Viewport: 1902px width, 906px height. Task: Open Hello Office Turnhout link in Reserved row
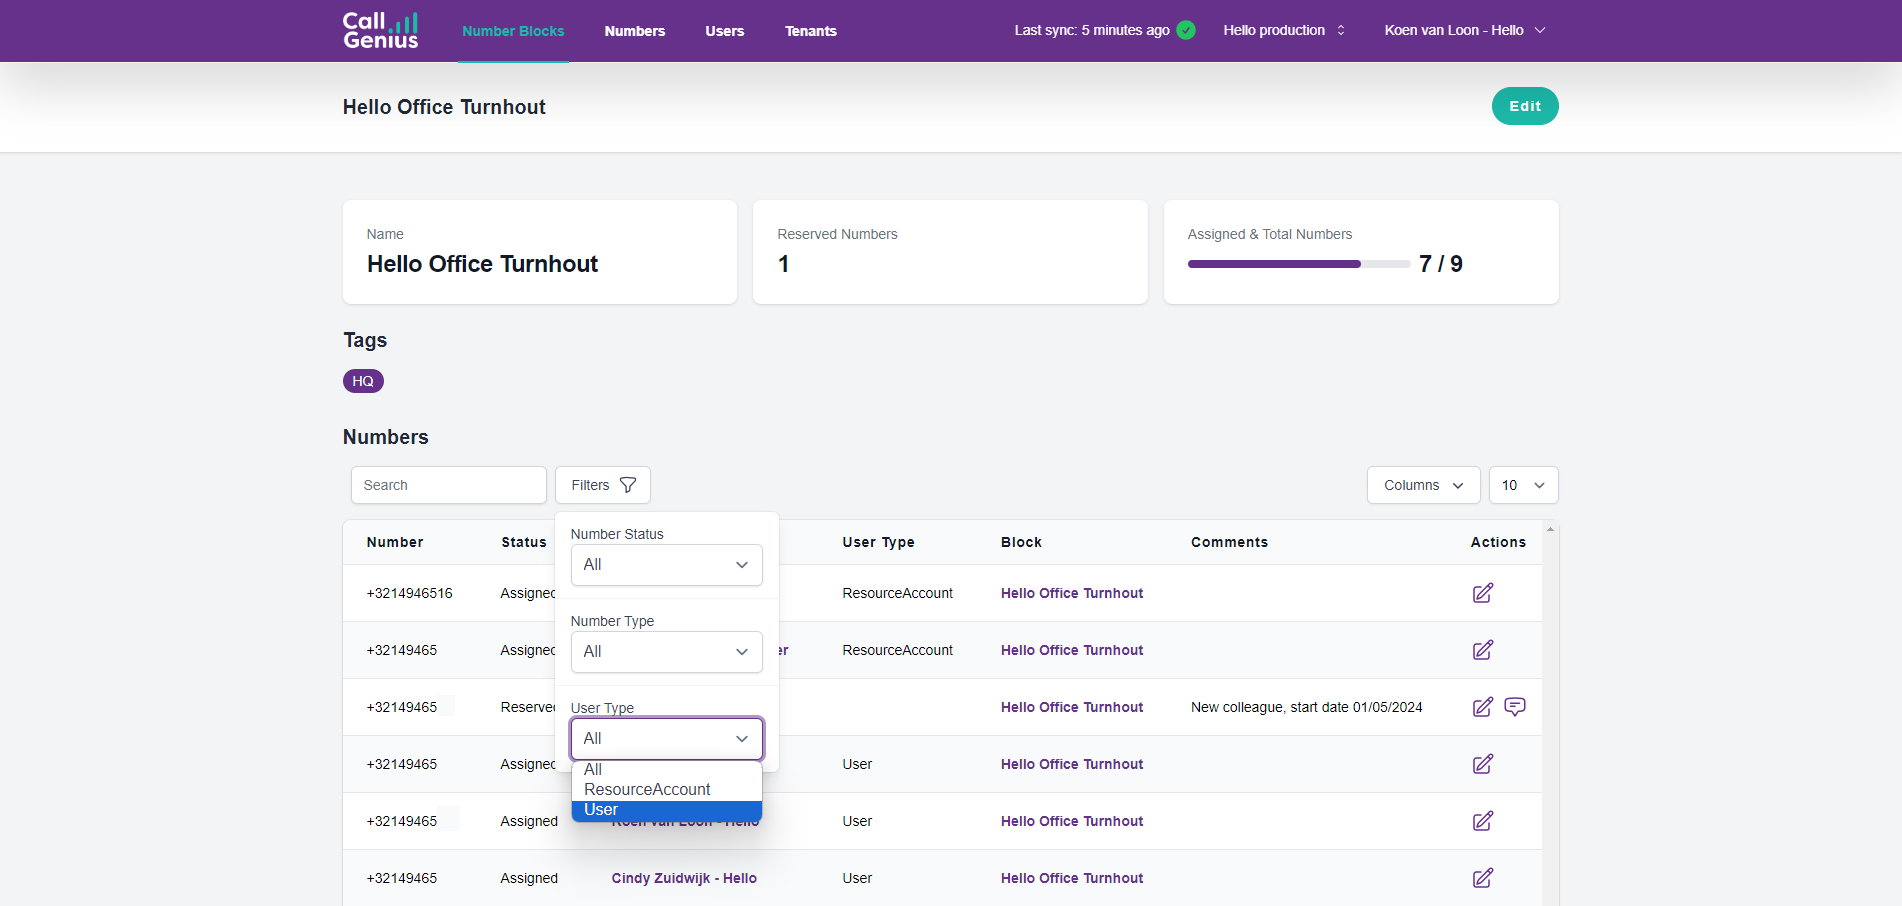(1072, 707)
